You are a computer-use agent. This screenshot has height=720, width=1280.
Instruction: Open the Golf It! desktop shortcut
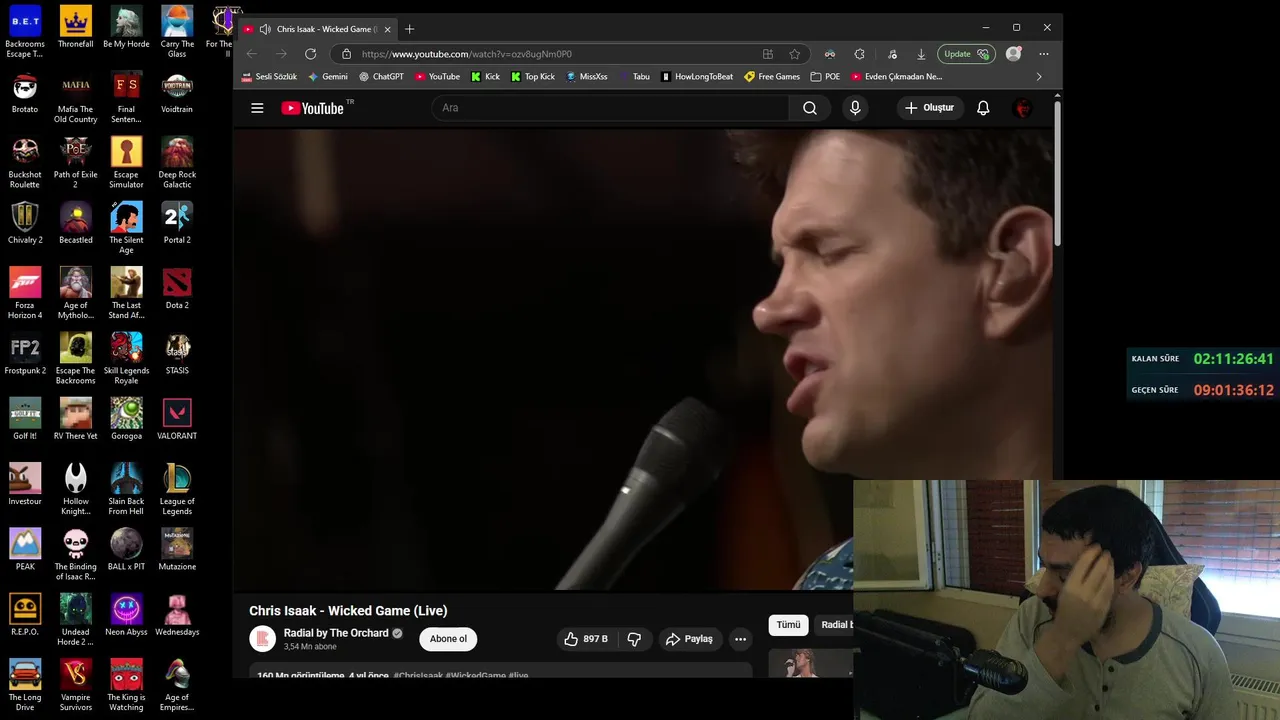click(25, 420)
